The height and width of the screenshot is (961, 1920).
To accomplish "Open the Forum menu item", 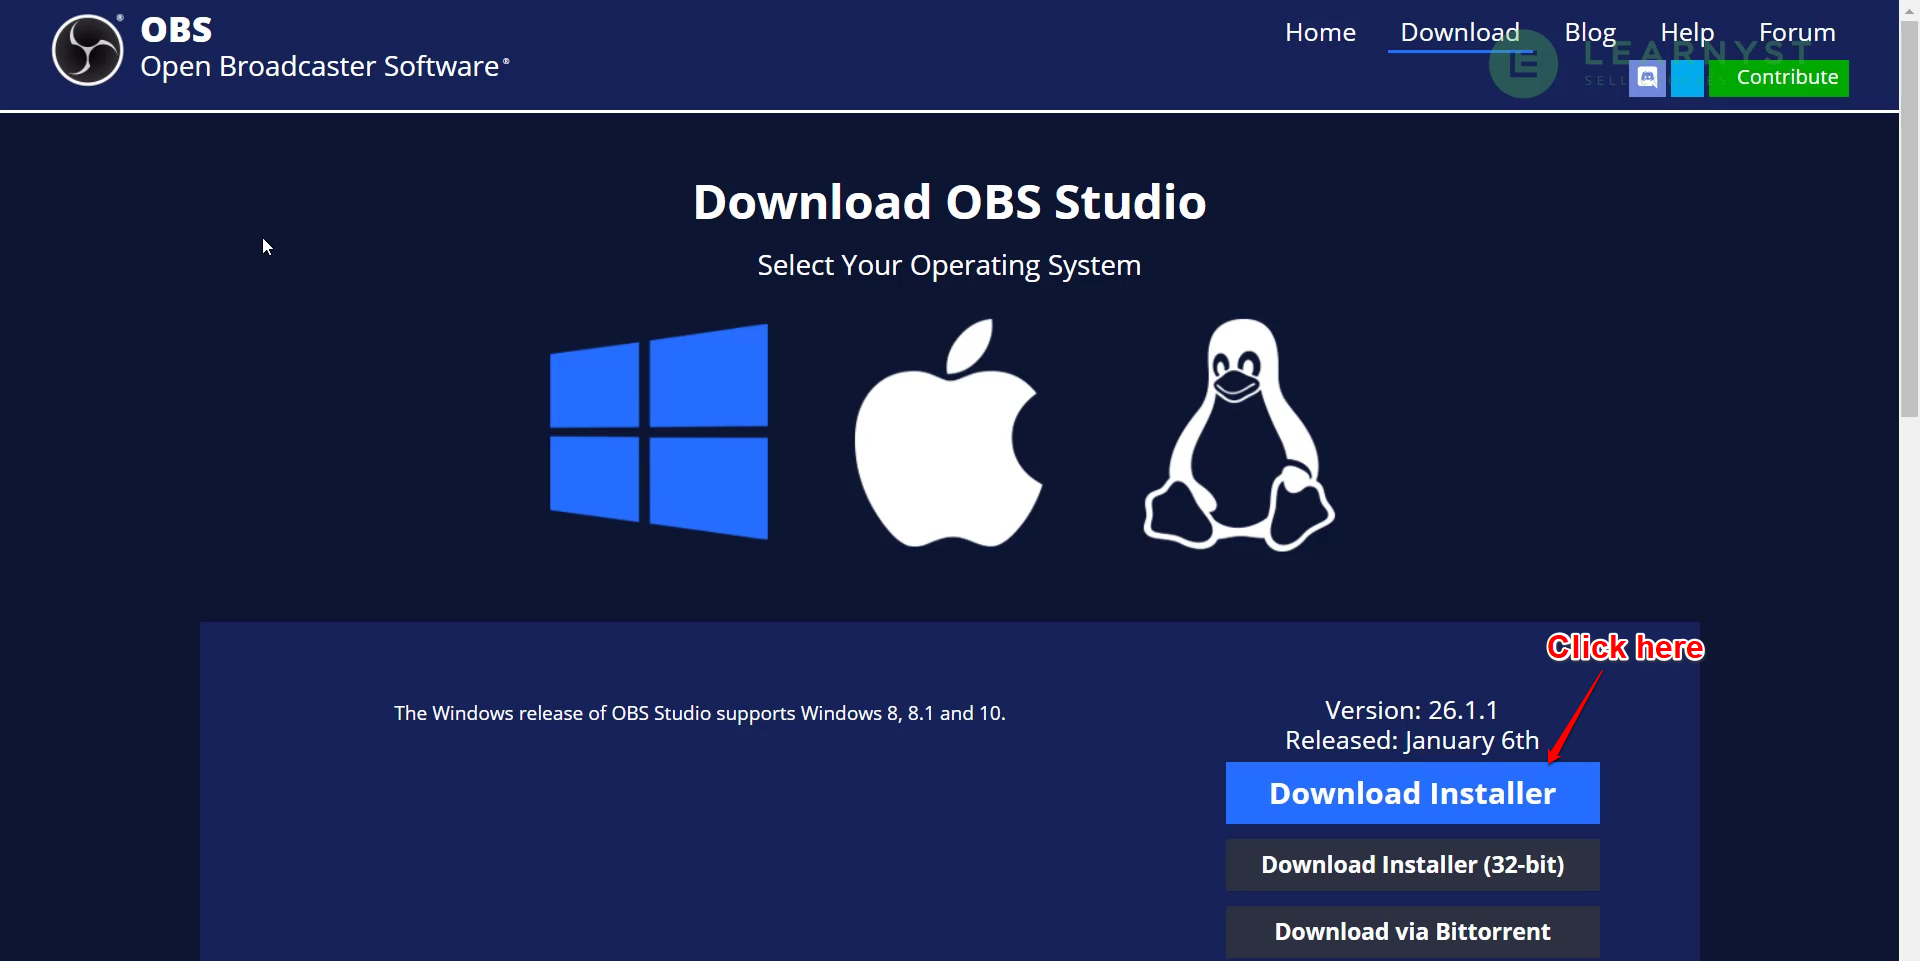I will pyautogui.click(x=1797, y=32).
